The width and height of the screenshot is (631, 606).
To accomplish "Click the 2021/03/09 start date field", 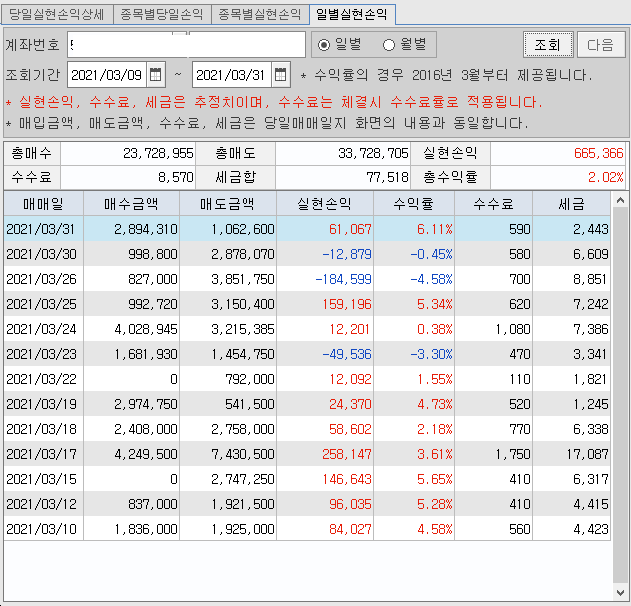I will click(x=107, y=75).
